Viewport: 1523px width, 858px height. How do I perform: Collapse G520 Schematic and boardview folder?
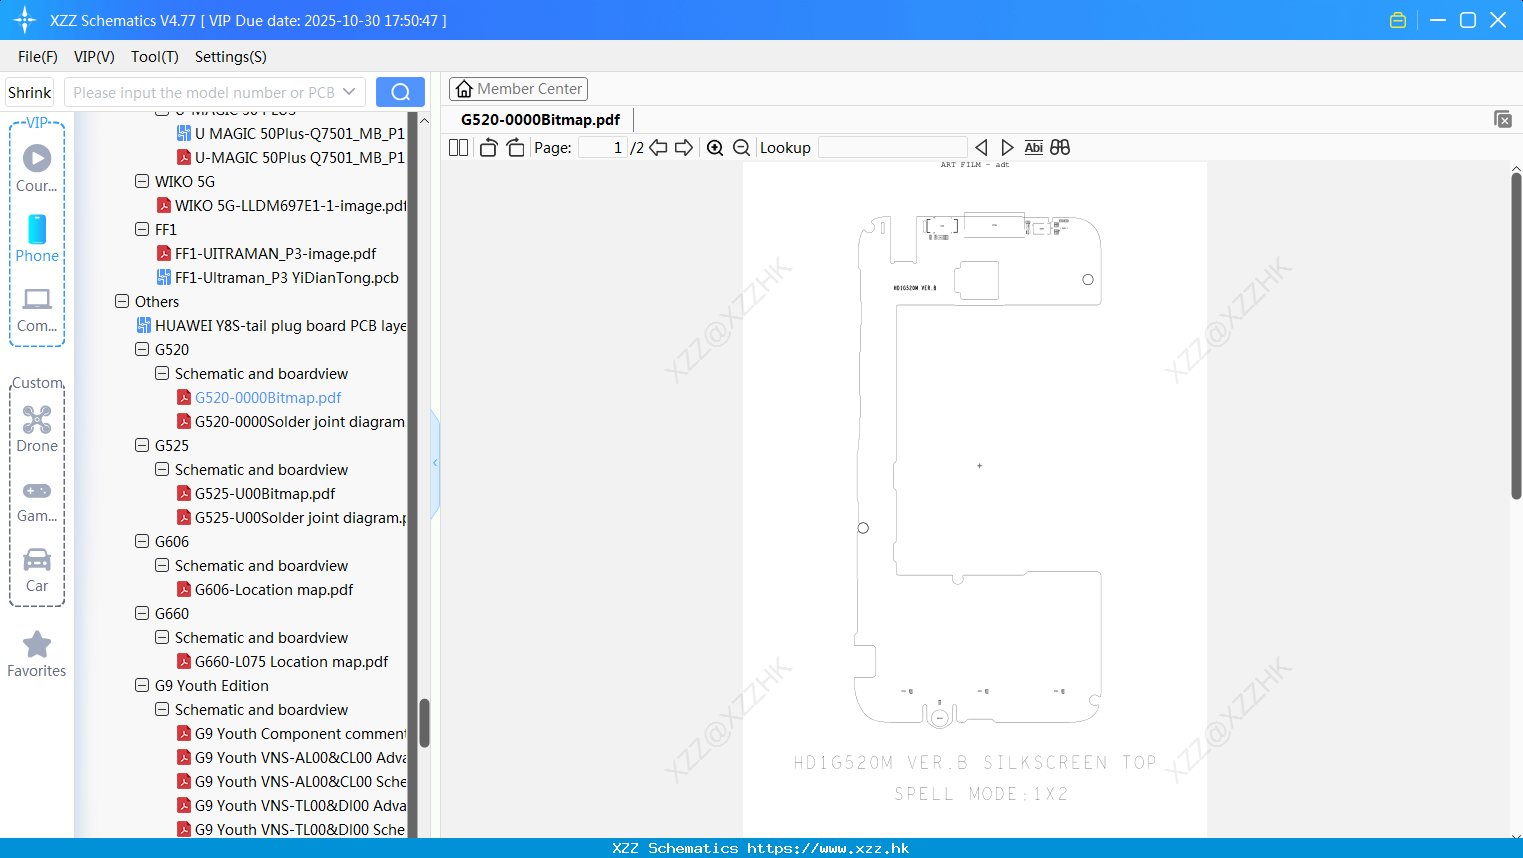(x=162, y=373)
